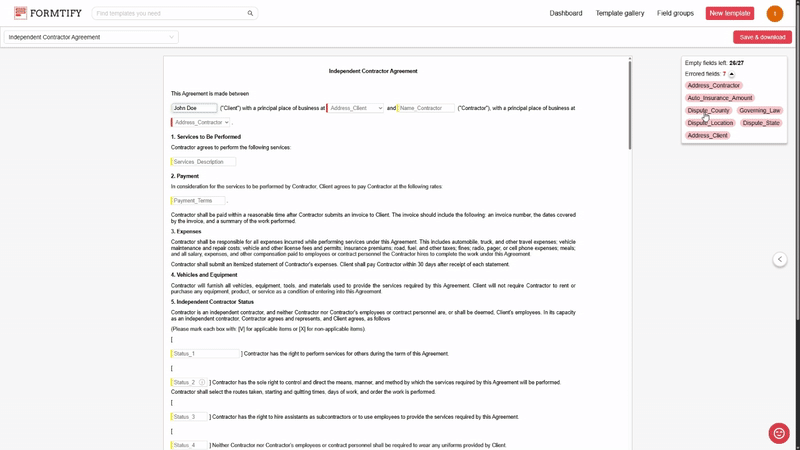Viewport: 800px width, 450px height.
Task: Open the Address_Contractor dropdown field
Action: pyautogui.click(x=201, y=122)
